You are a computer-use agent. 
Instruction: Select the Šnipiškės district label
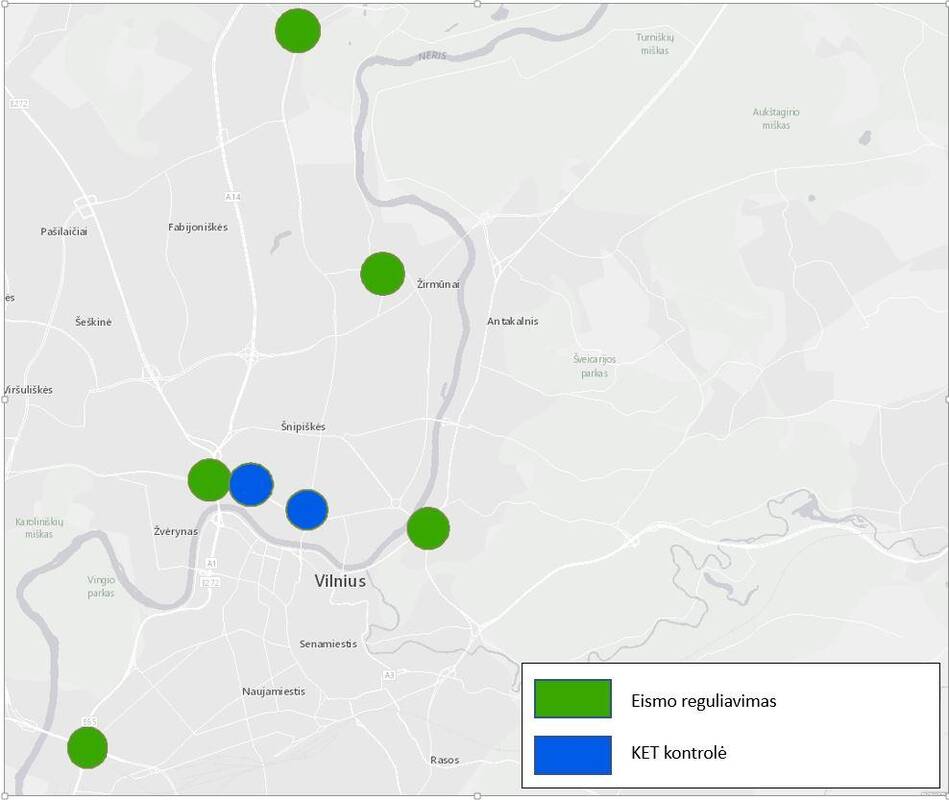303,427
